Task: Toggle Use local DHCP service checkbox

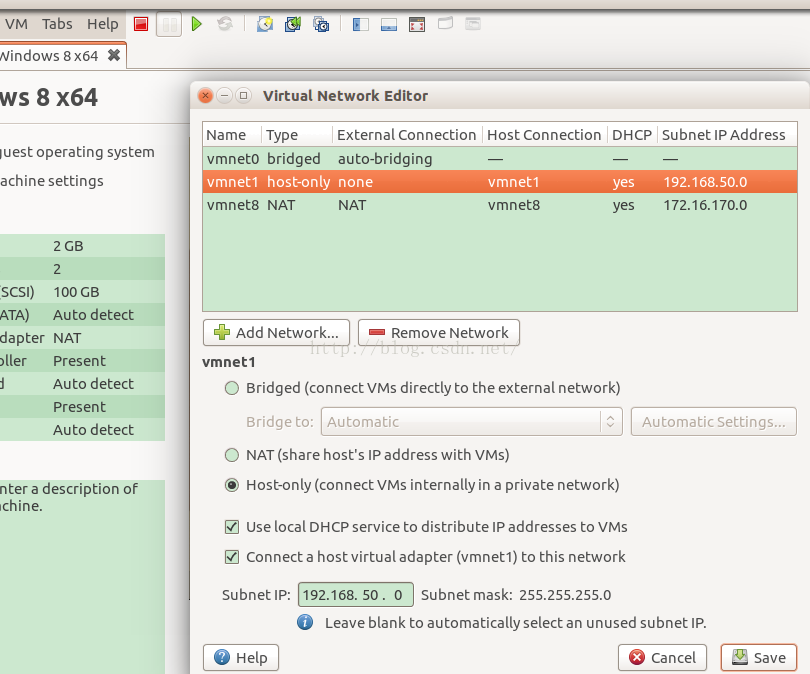Action: click(x=232, y=527)
